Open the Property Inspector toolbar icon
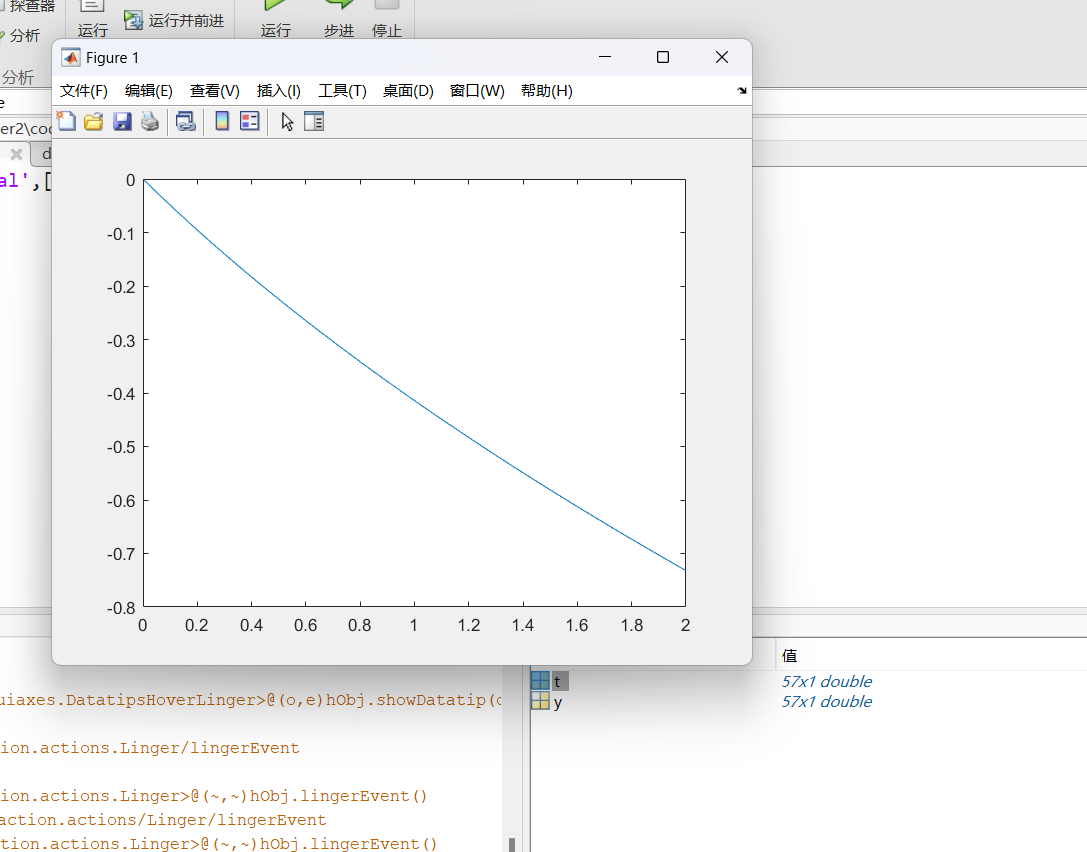Image resolution: width=1087 pixels, height=852 pixels. (314, 121)
